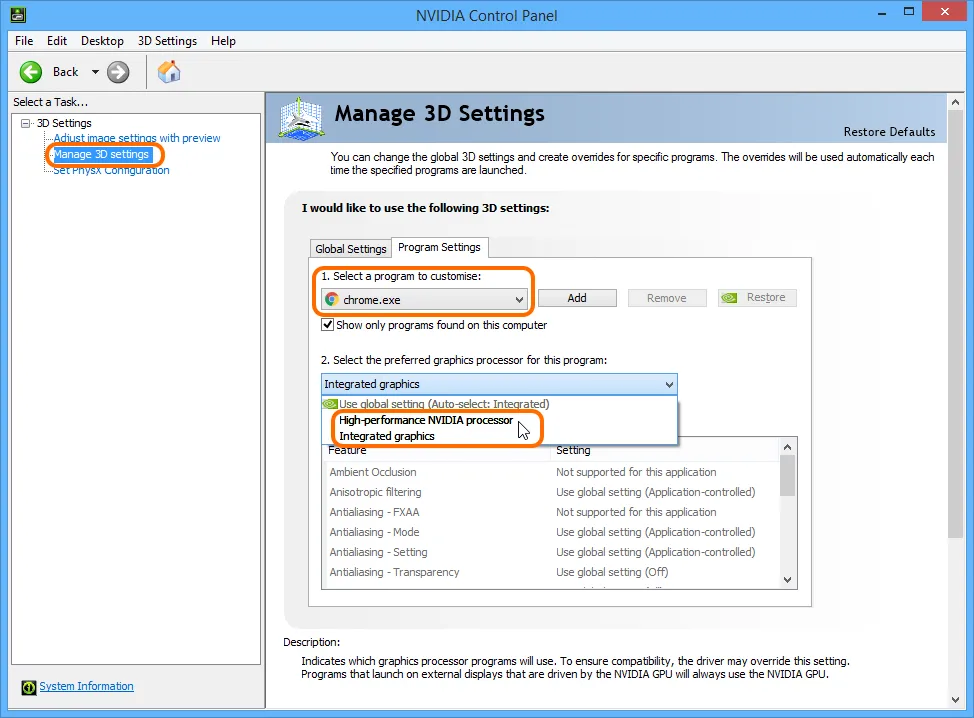The height and width of the screenshot is (718, 974).
Task: Click the grey Forward arrow icon
Action: [x=118, y=72]
